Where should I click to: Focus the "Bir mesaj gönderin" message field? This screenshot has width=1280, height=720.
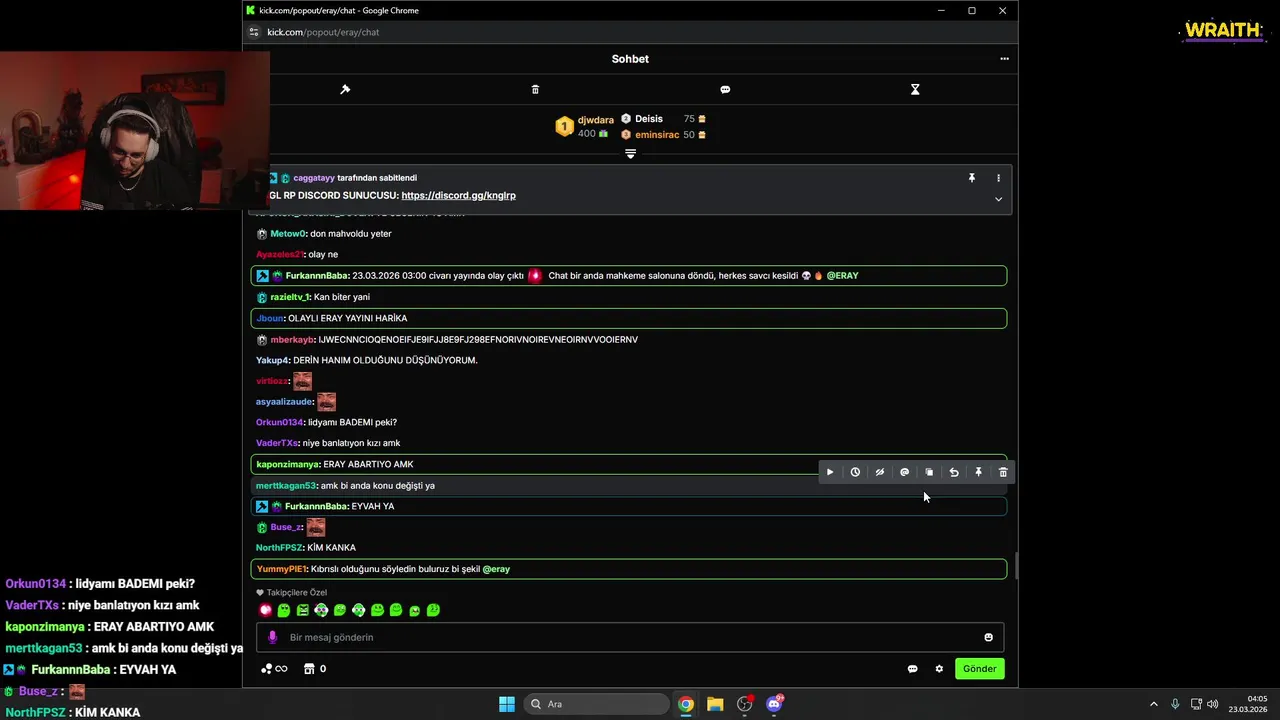coord(630,637)
